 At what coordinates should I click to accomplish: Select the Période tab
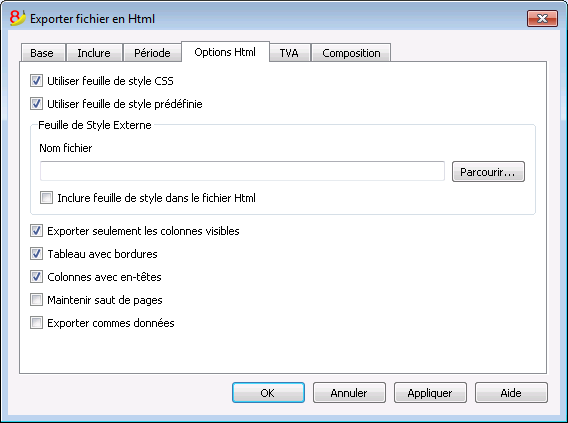click(x=152, y=53)
